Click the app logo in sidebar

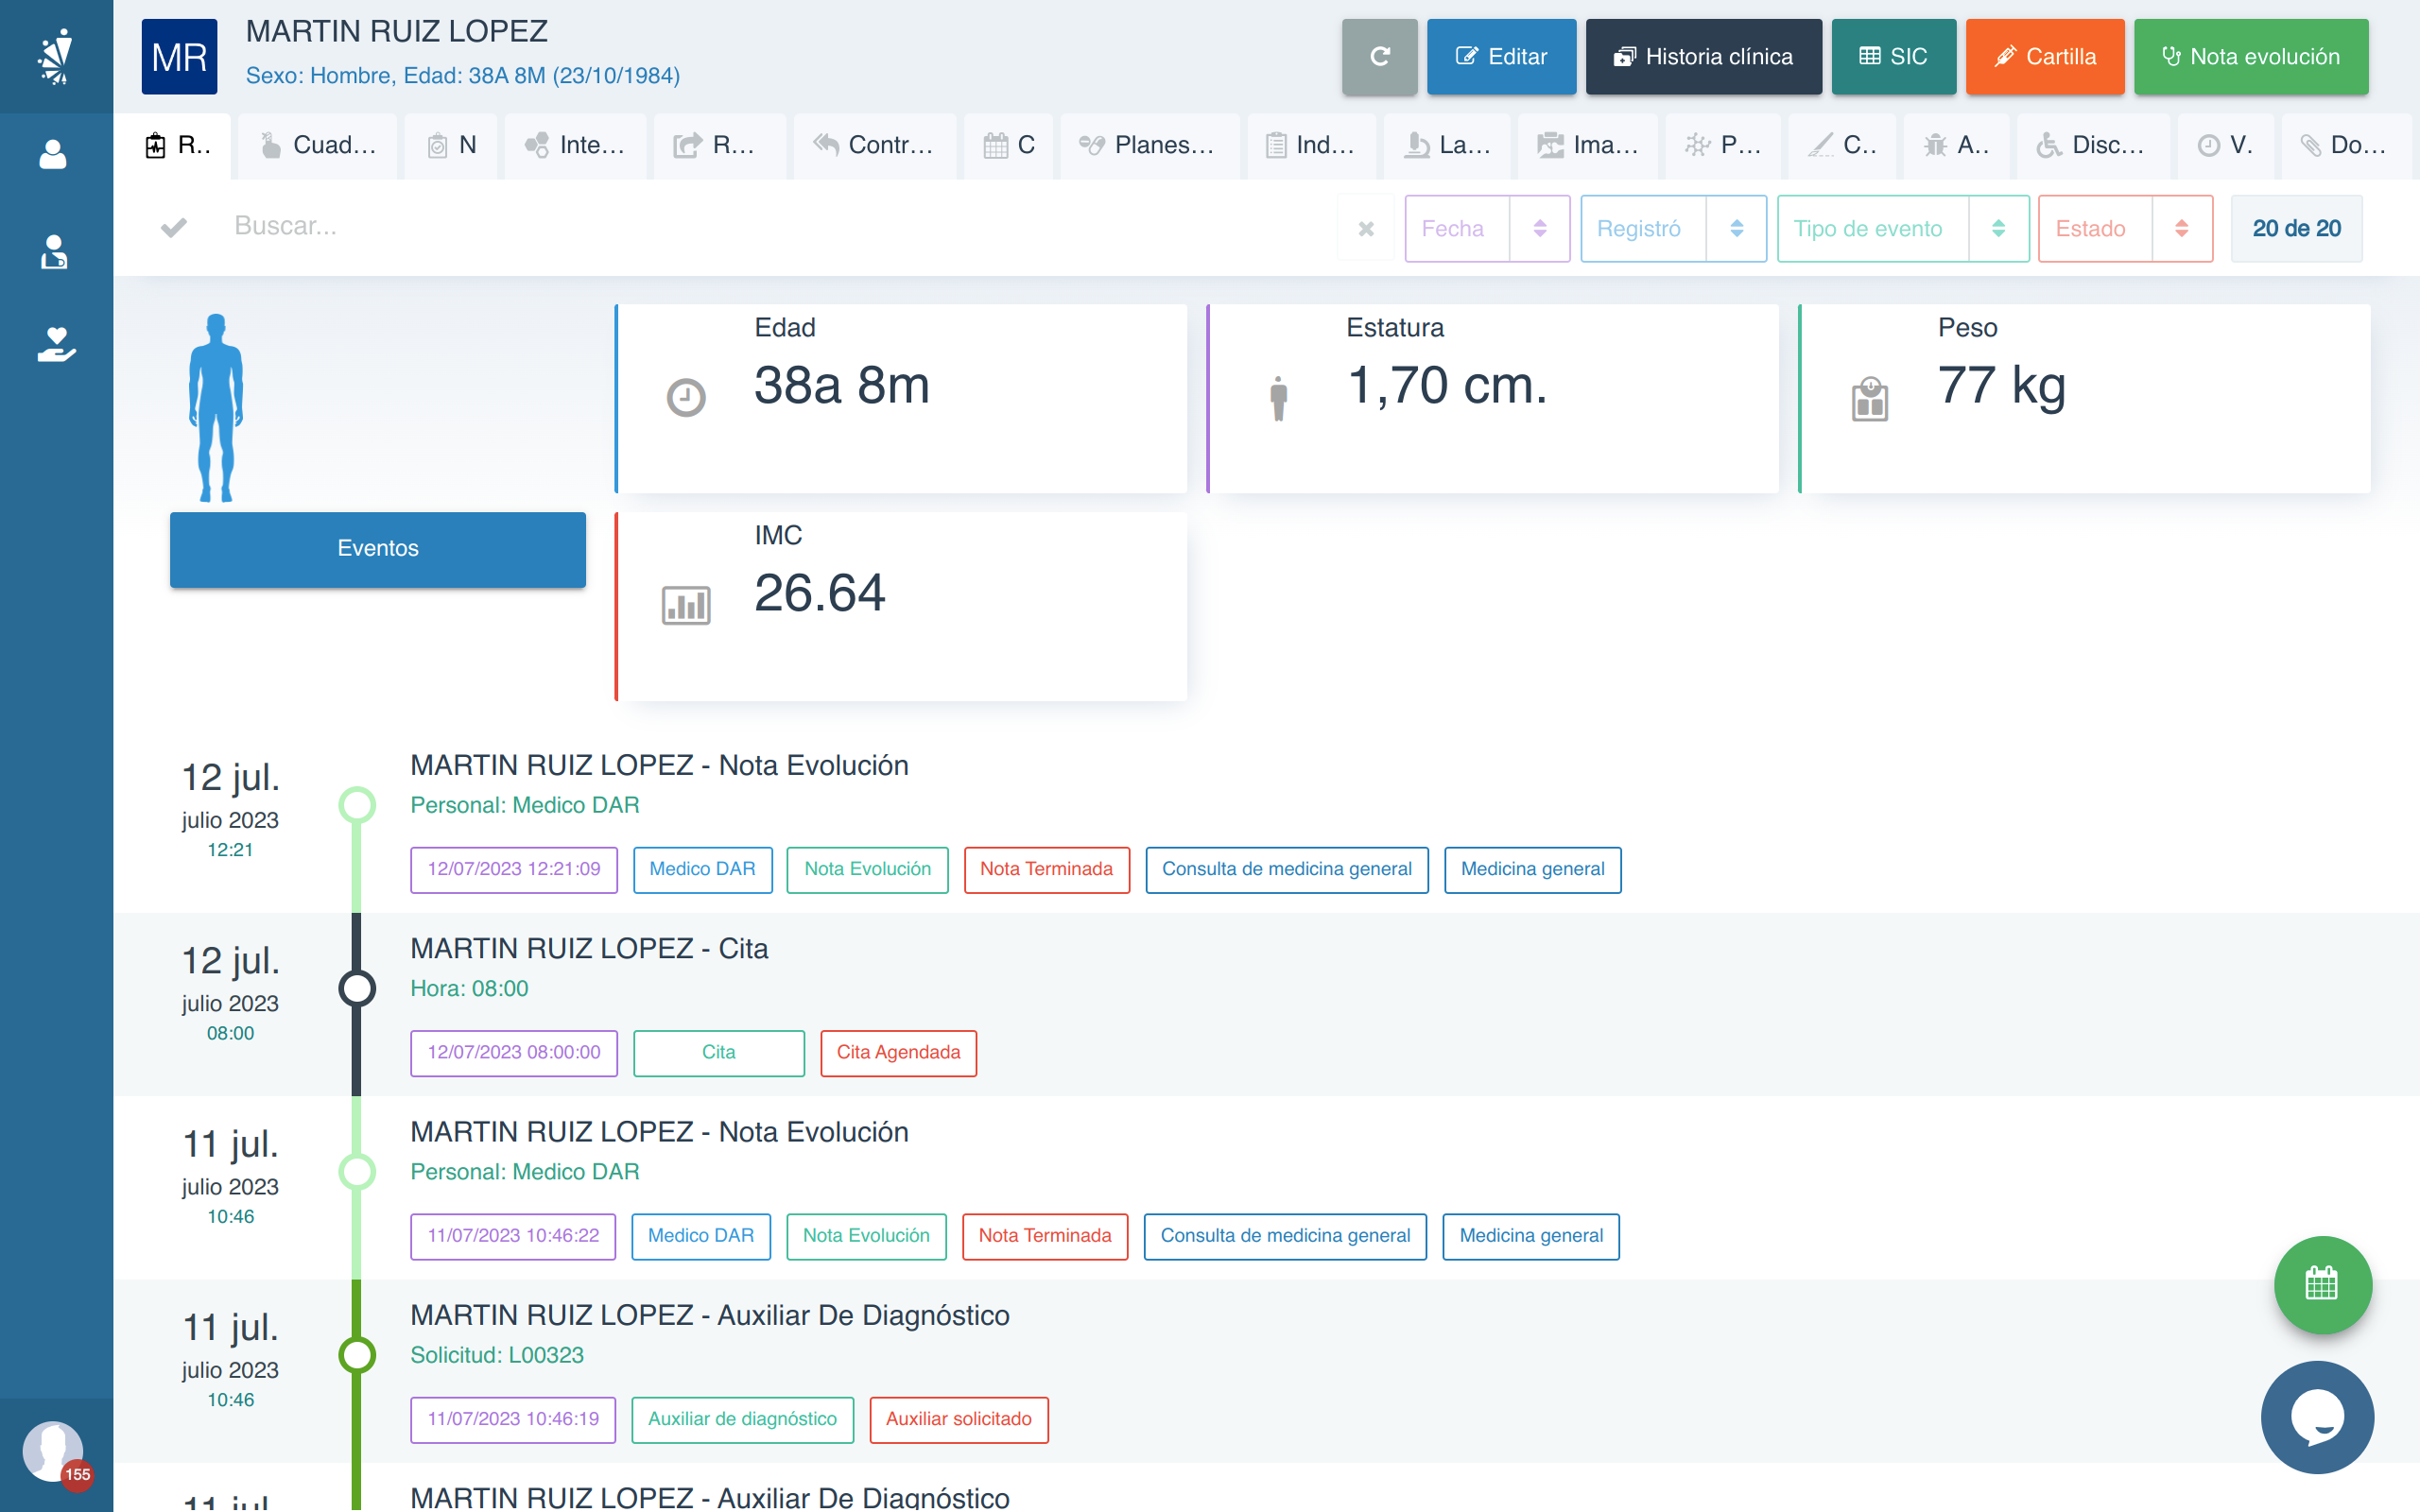tap(56, 56)
